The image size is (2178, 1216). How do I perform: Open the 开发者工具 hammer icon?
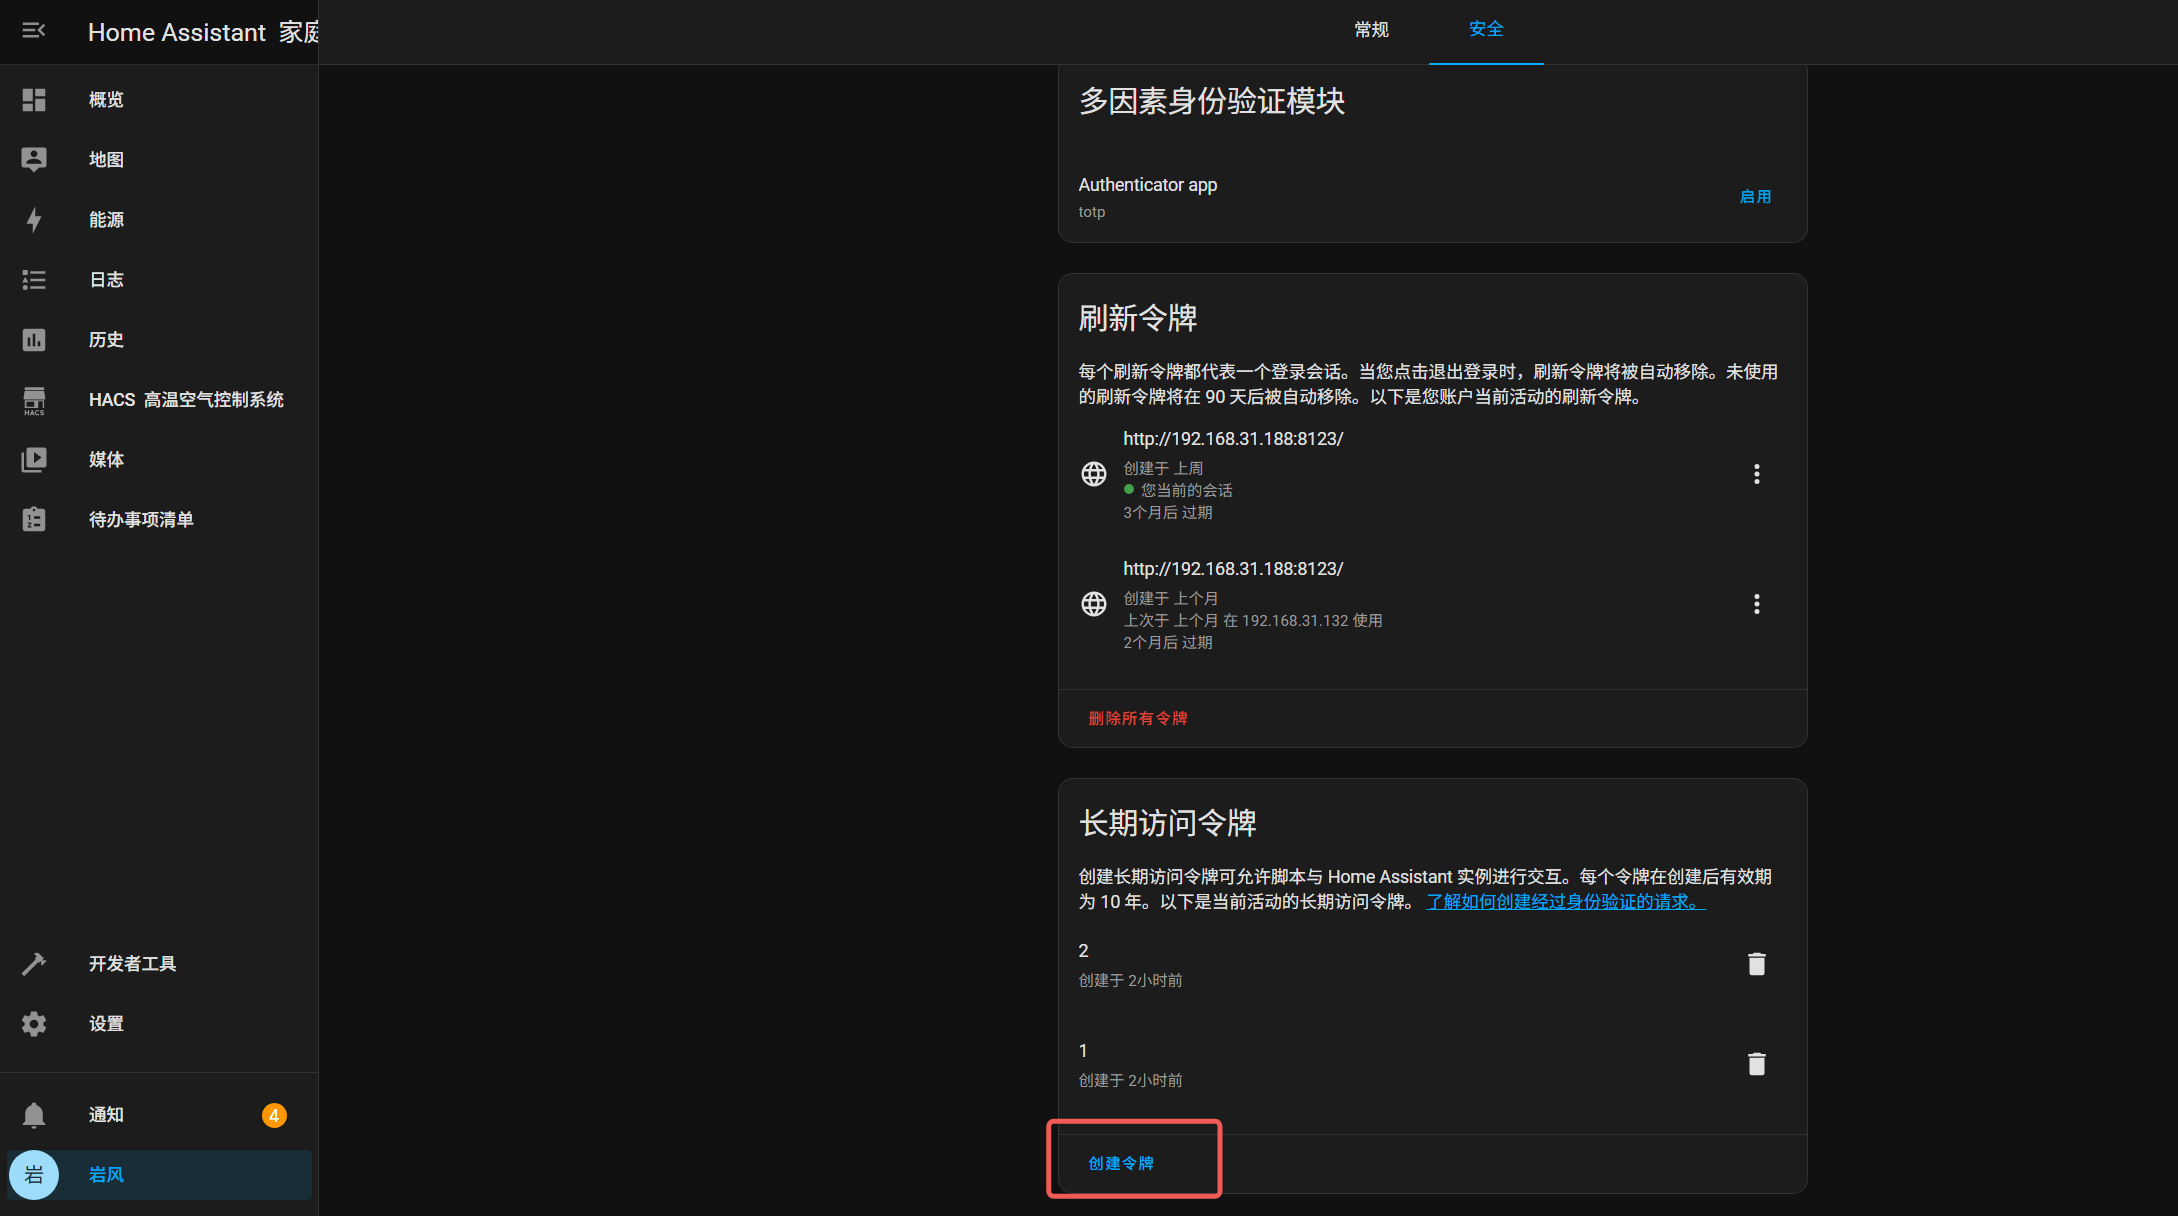tap(34, 964)
